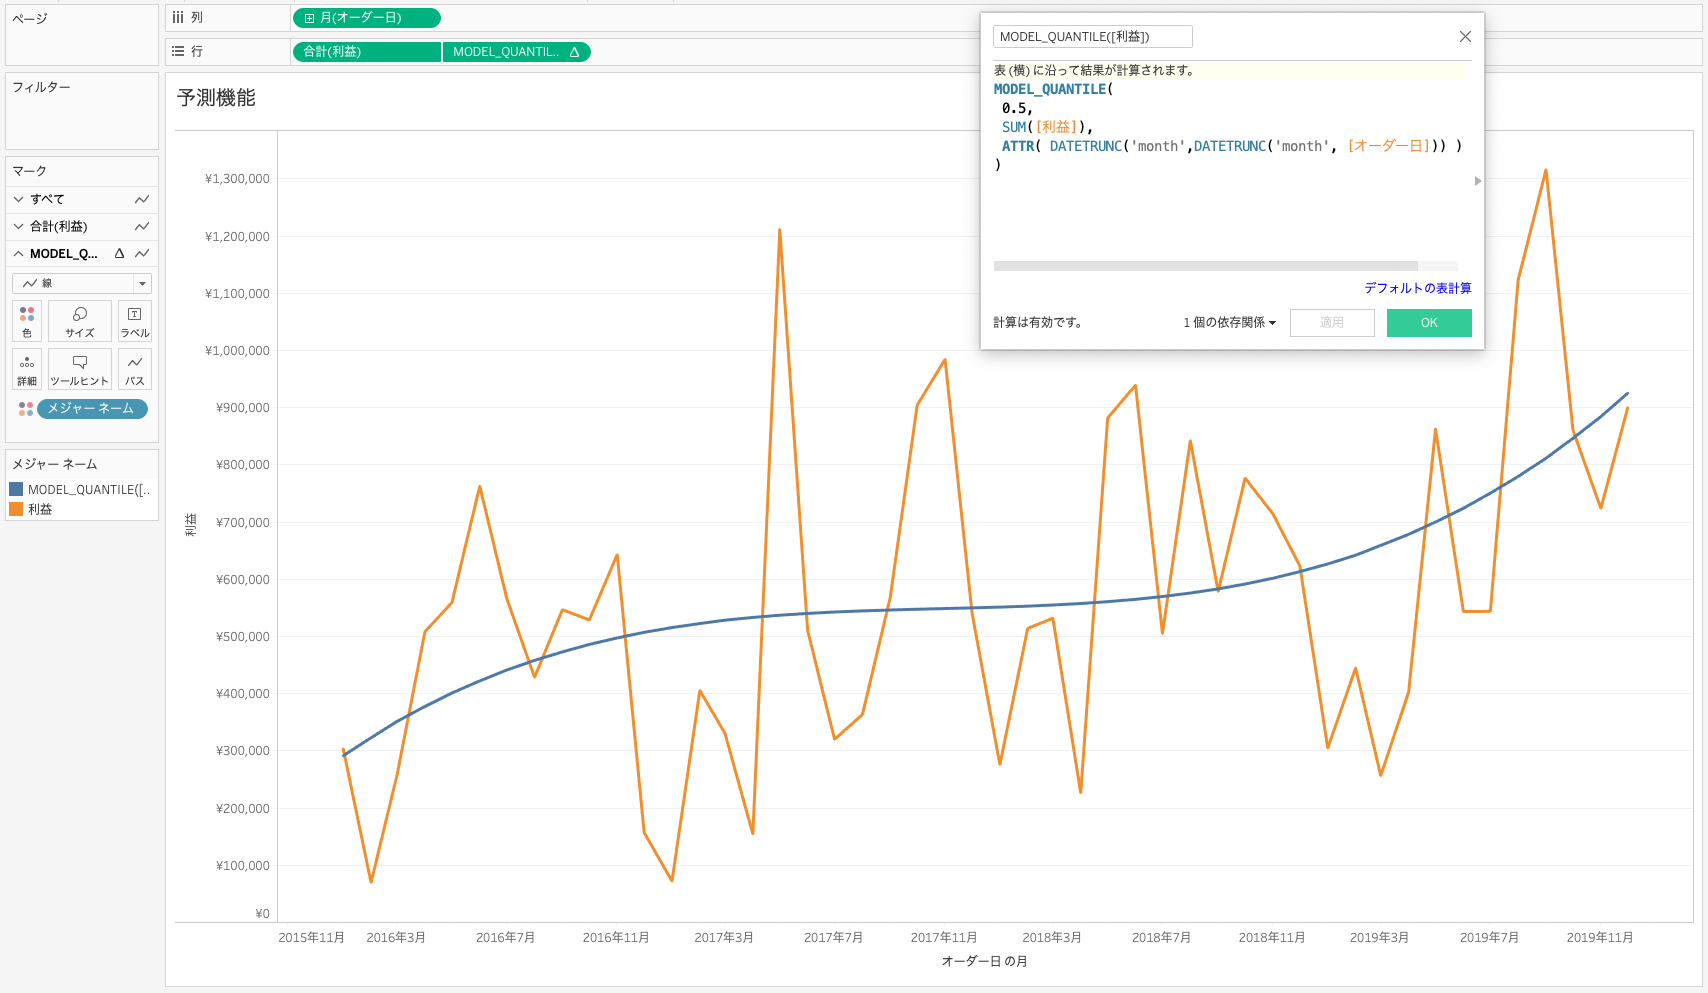Image resolution: width=1708 pixels, height=993 pixels.
Task: Click the blue MODEL_QUANTILE legend swatch
Action: click(x=16, y=490)
